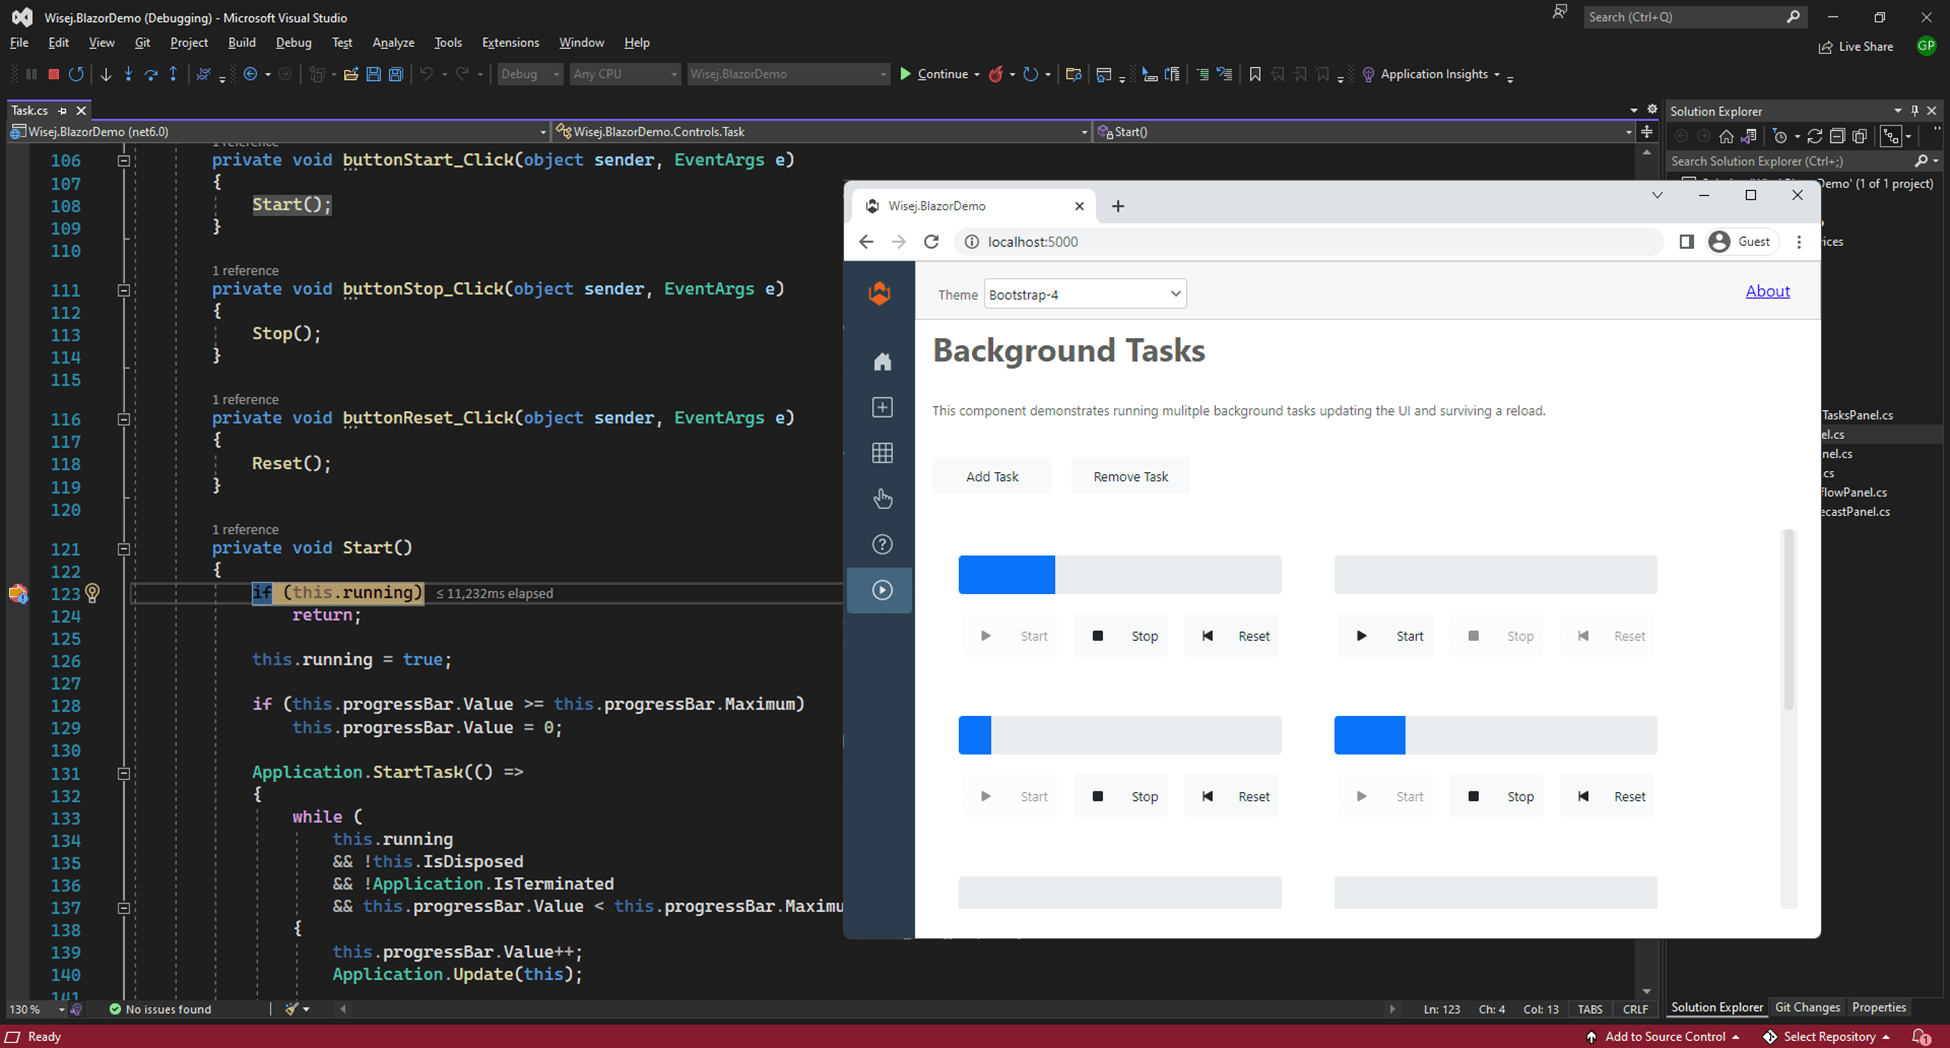
Task: Click the Add Task button
Action: point(991,477)
